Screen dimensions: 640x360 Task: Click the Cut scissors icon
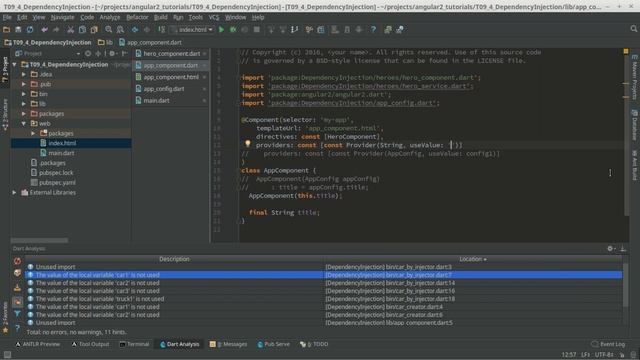(x=71, y=29)
